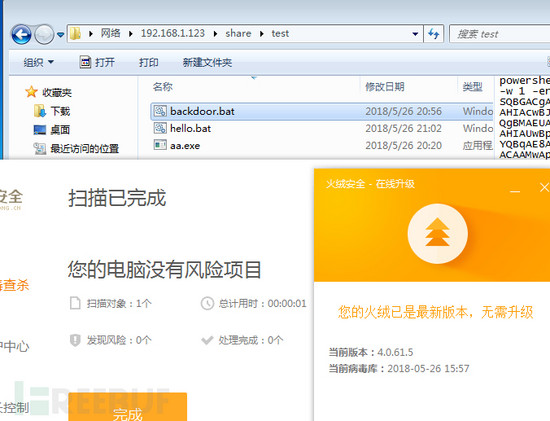The height and width of the screenshot is (421, 550).
Task: Sort by the 修改日期 column header
Action: (385, 86)
